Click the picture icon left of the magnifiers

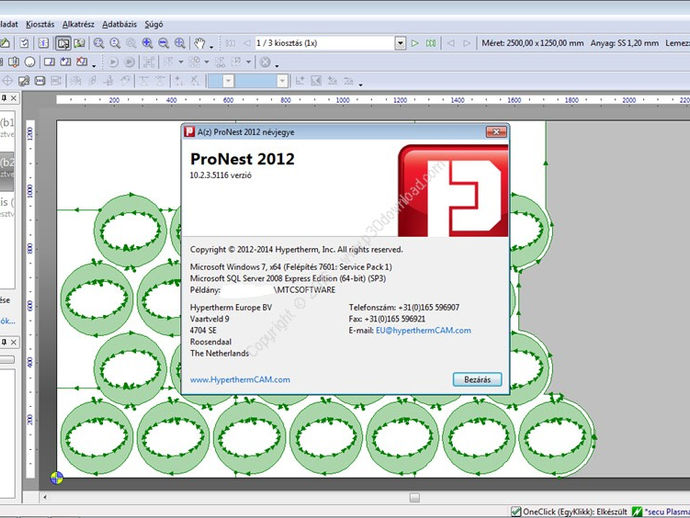click(80, 43)
